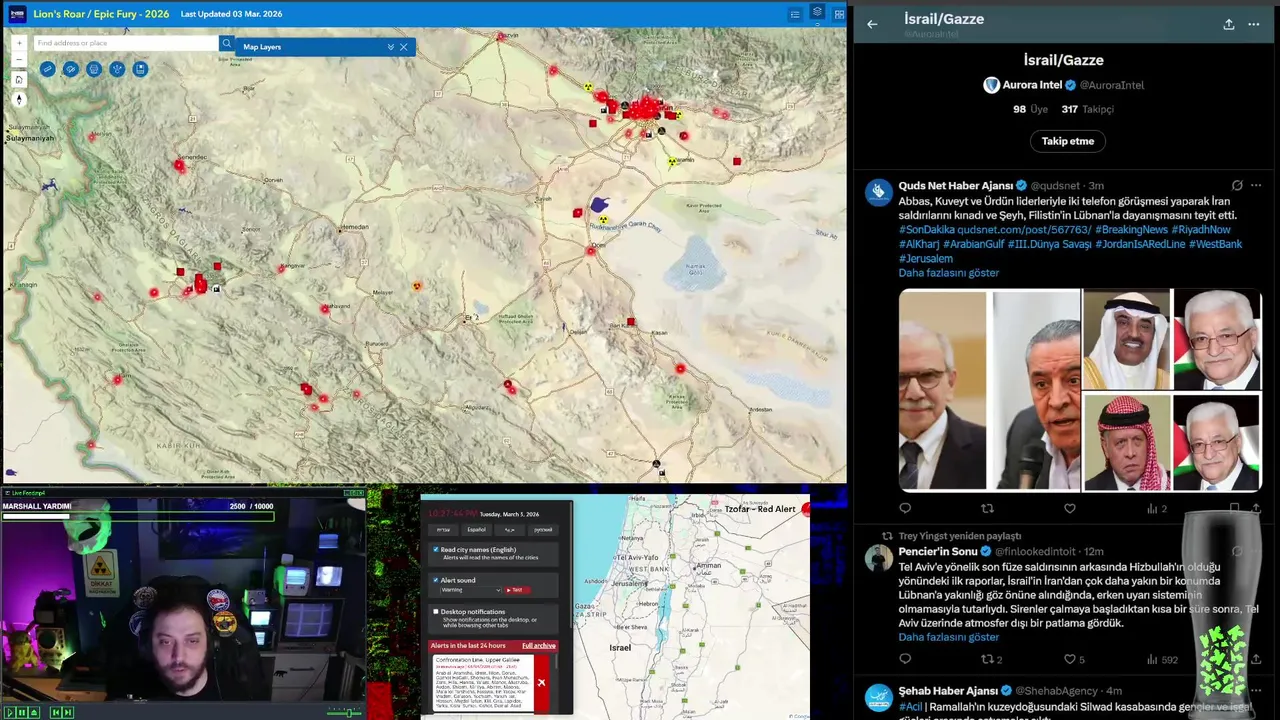Like the Quds Net post
Image resolution: width=1280 pixels, height=720 pixels.
[1069, 509]
